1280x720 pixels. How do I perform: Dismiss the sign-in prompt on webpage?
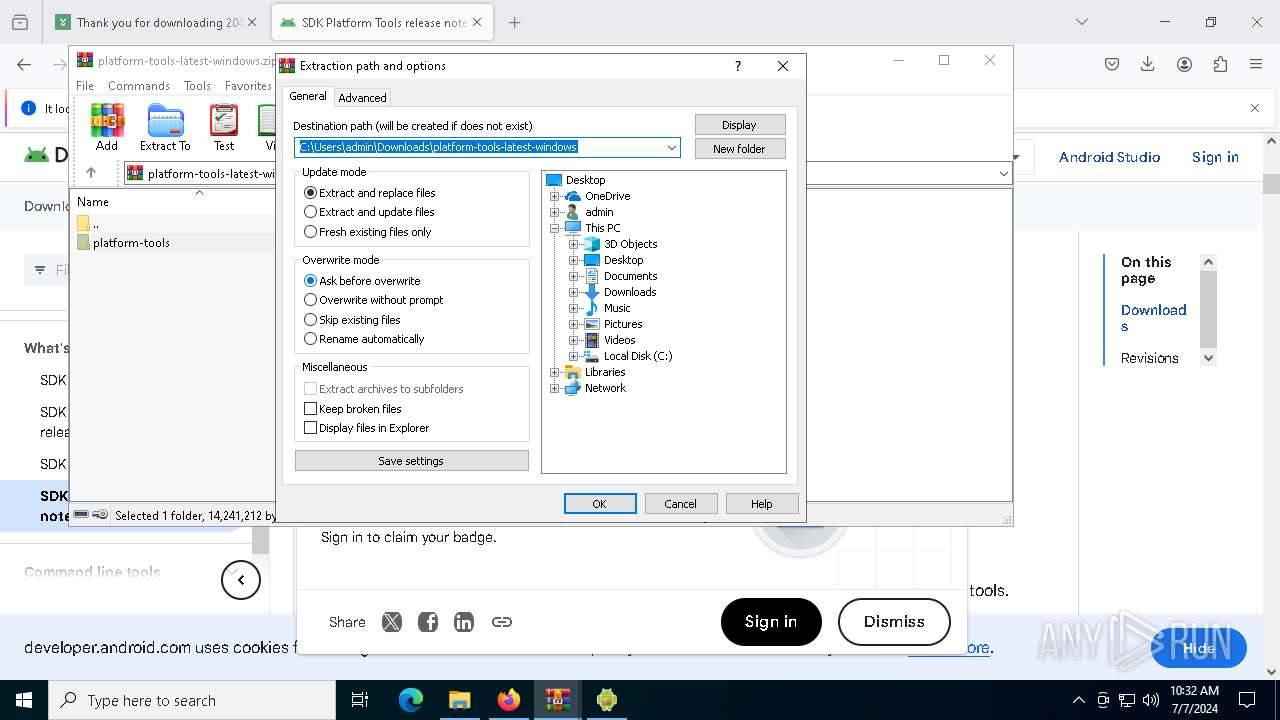[x=894, y=622]
